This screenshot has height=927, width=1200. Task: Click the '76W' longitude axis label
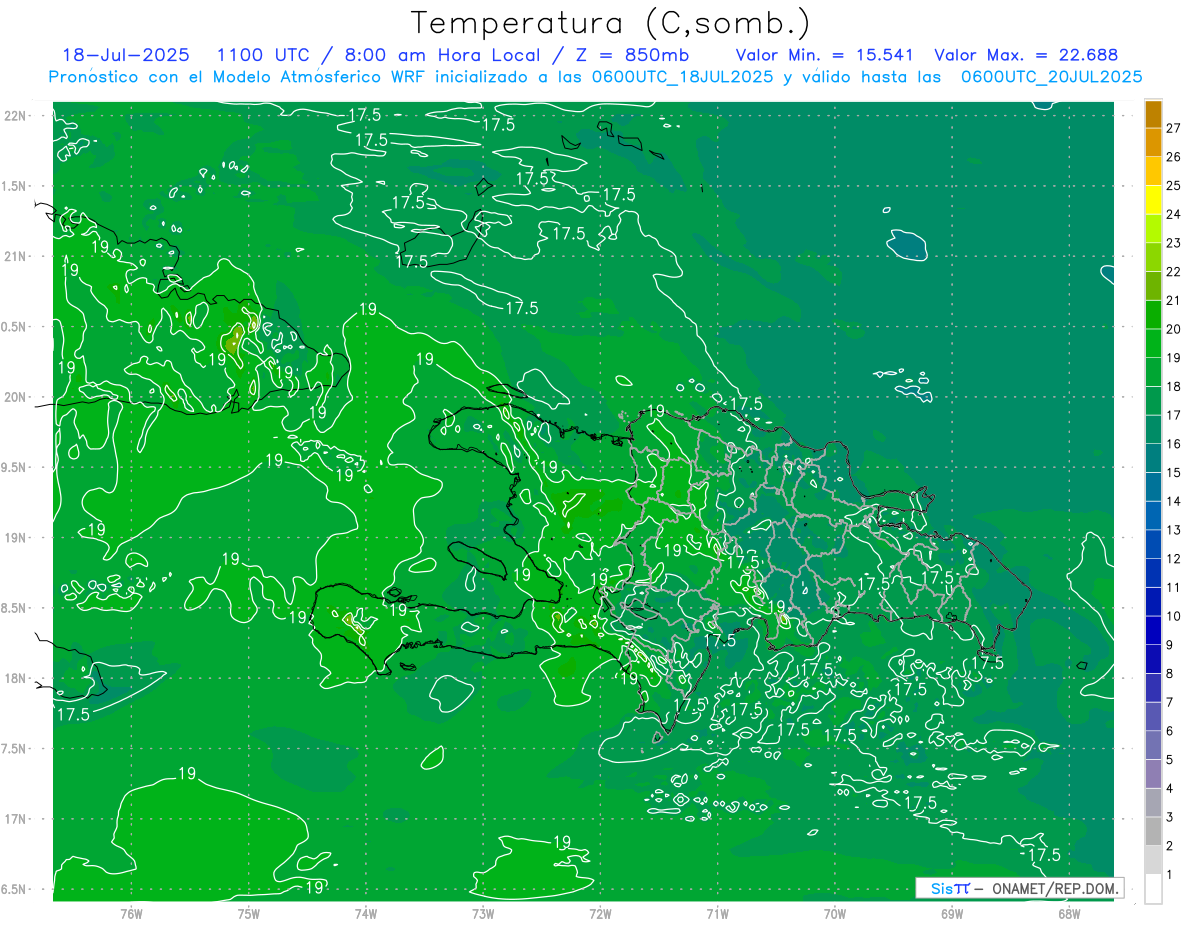point(131,913)
